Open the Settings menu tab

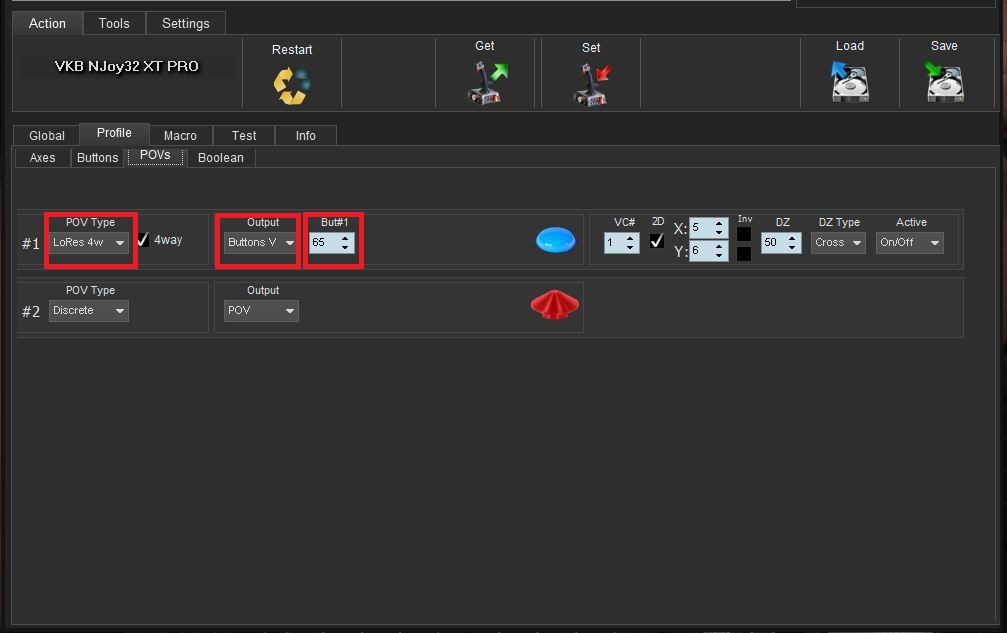pos(186,24)
